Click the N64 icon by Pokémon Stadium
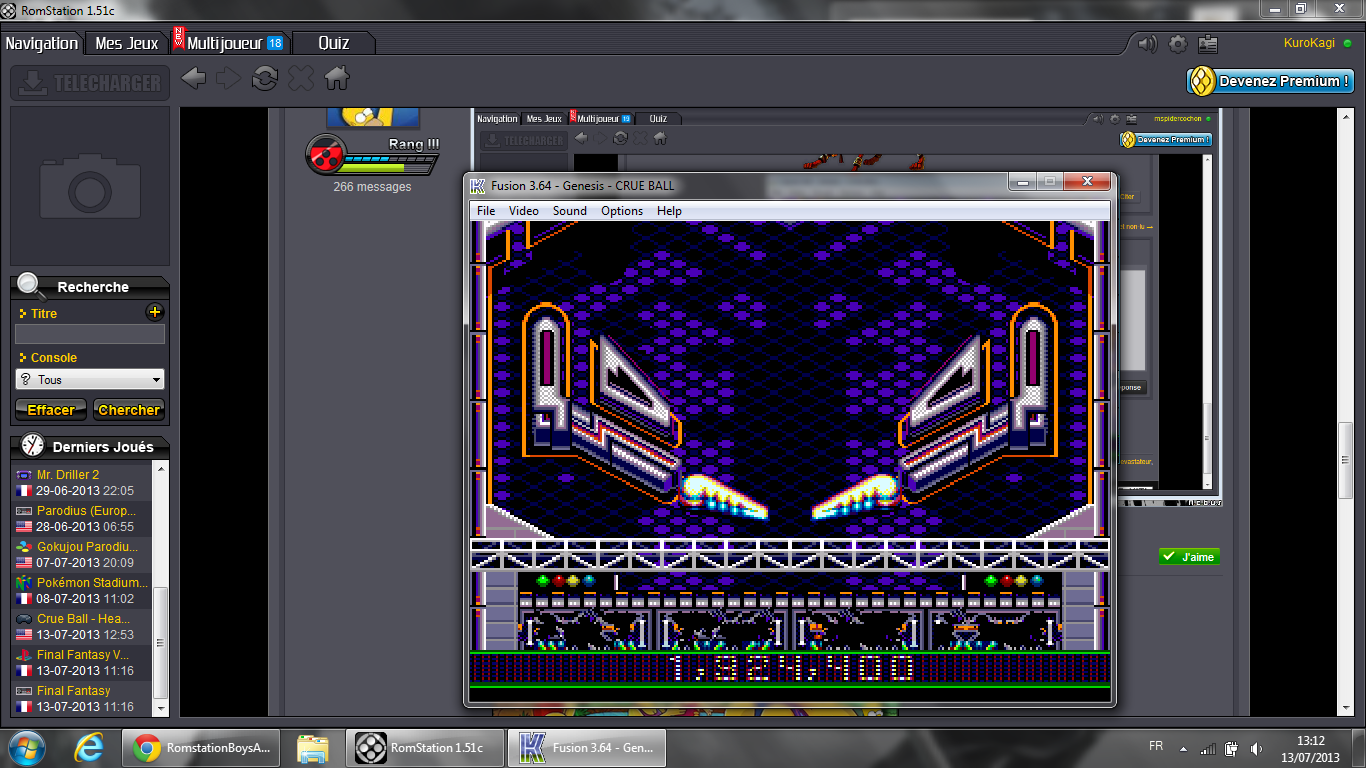 (x=24, y=582)
